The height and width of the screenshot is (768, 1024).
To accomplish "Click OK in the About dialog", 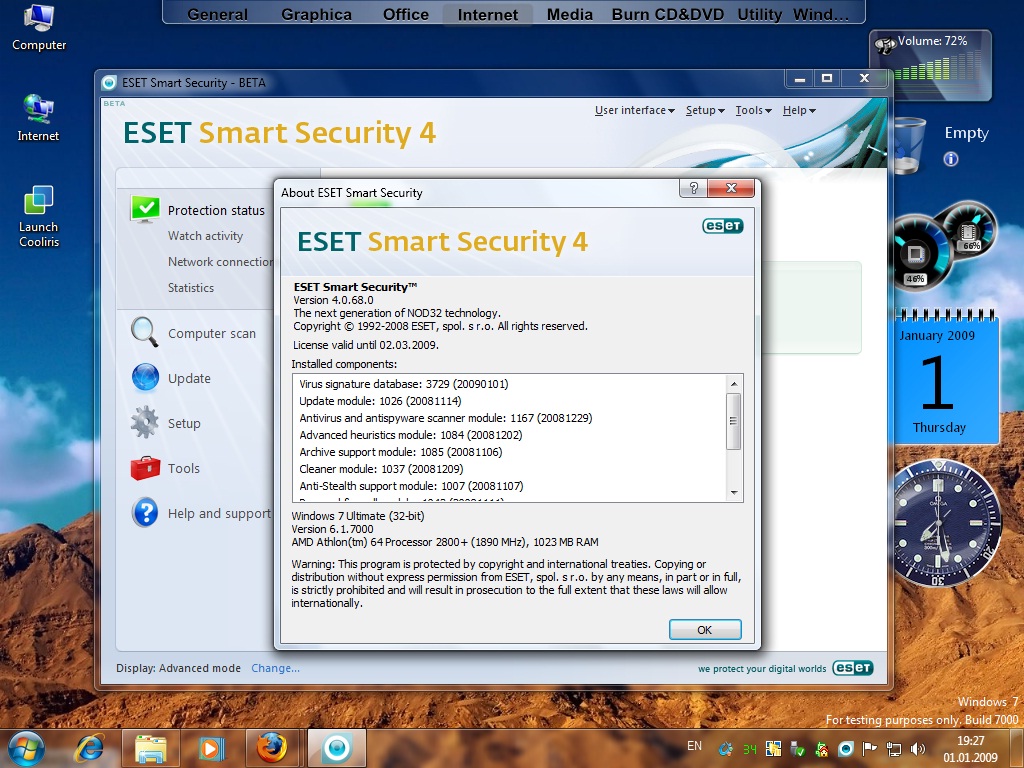I will [705, 630].
